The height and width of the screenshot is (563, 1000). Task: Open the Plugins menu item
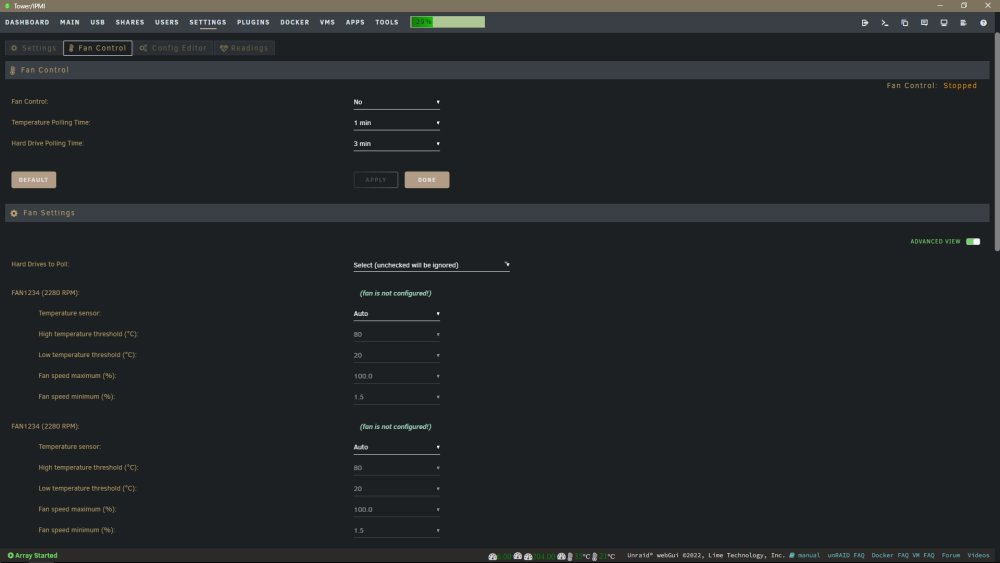[x=253, y=22]
